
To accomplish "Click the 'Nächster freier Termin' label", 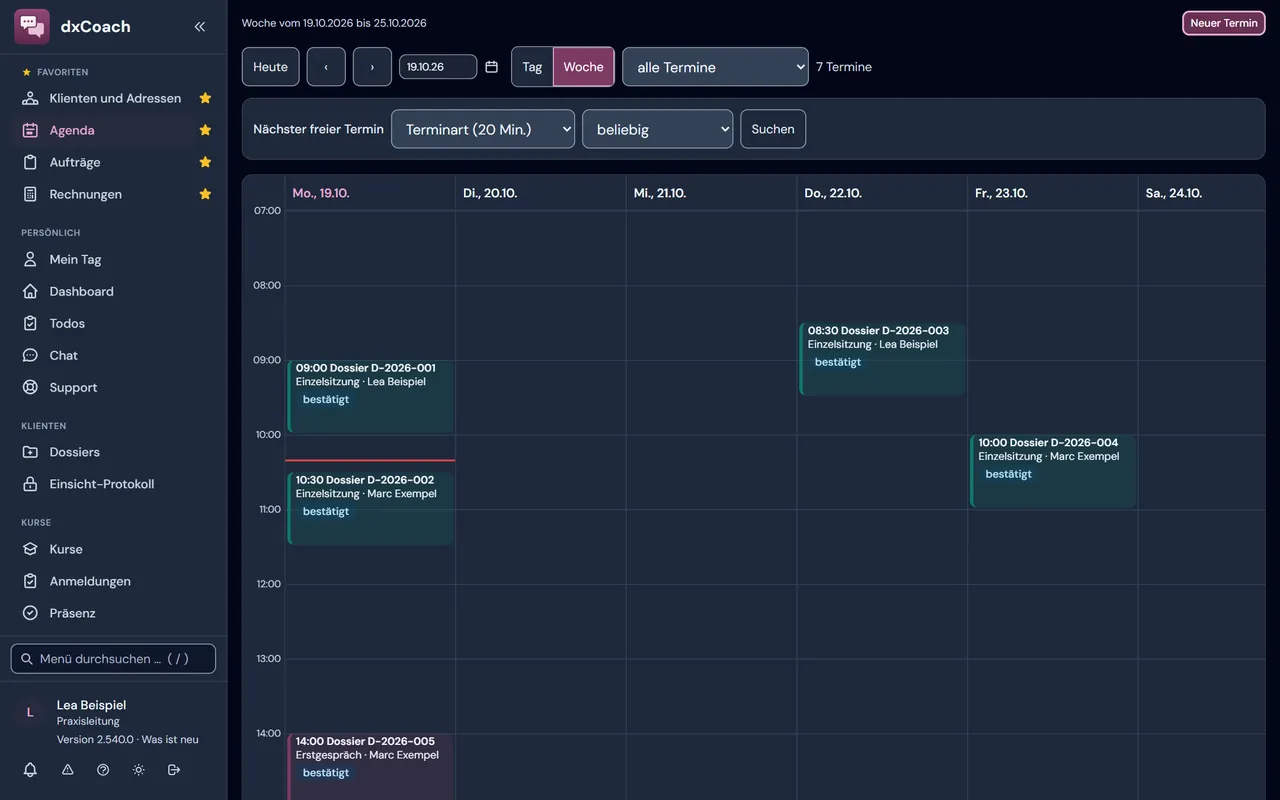I will click(x=318, y=129).
